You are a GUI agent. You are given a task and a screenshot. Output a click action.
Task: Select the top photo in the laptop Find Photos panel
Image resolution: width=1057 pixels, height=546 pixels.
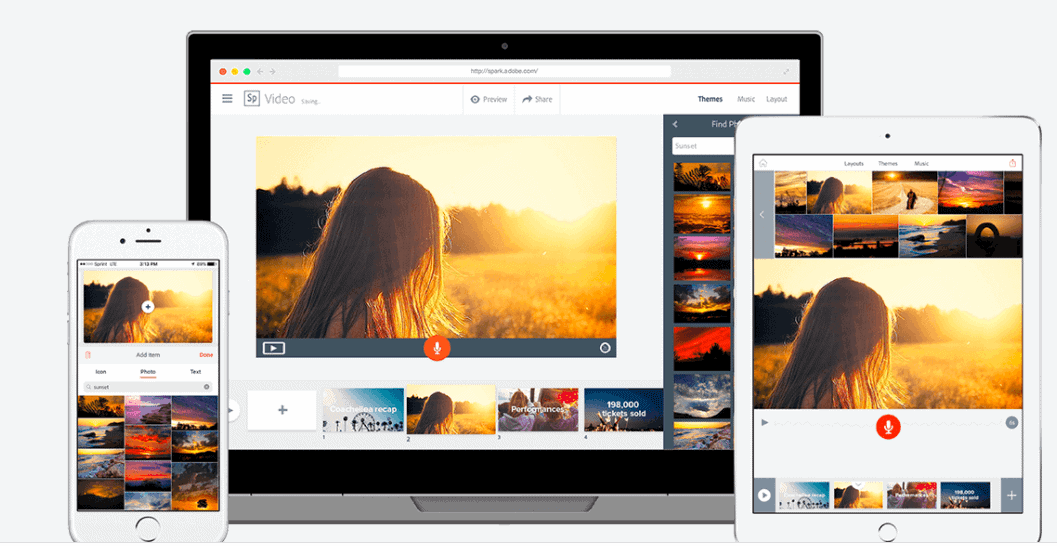point(702,177)
